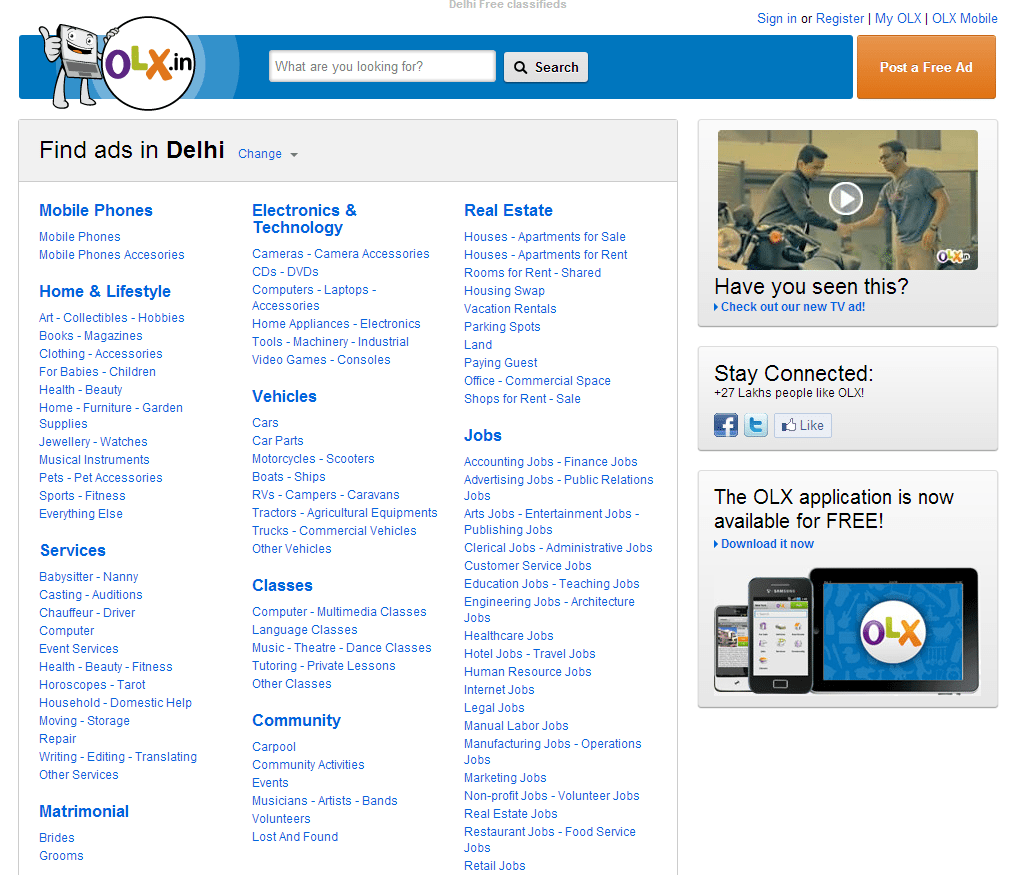
Task: Open Writing - Editing - Translating services
Action: [x=118, y=757]
